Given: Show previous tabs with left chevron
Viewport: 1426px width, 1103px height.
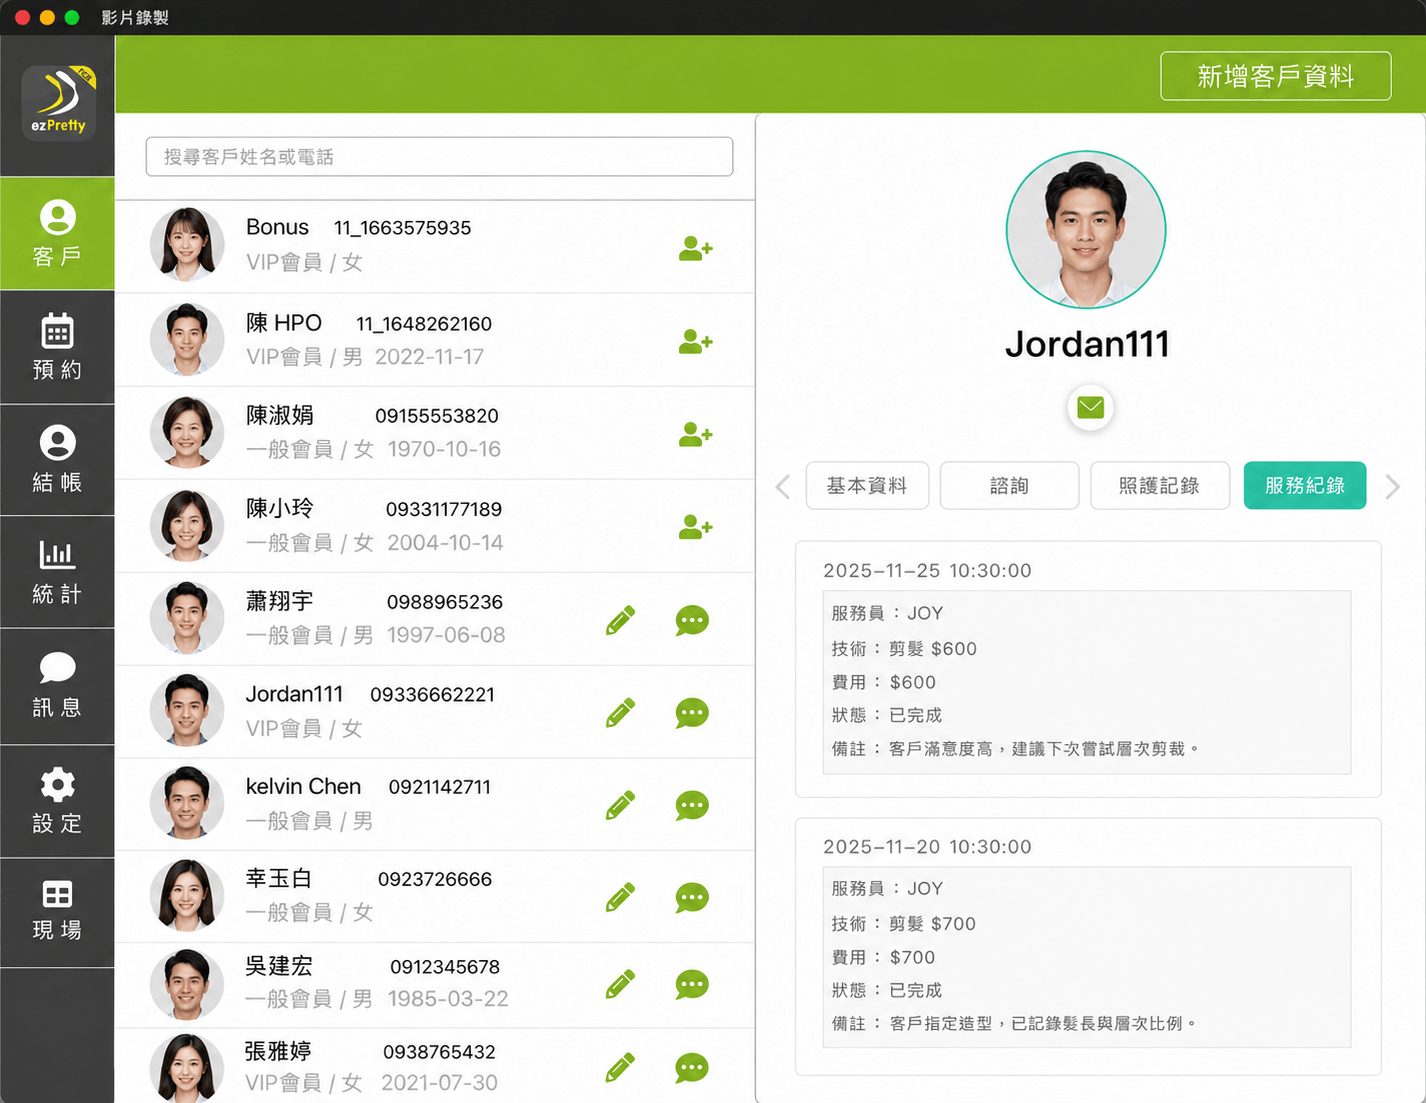Looking at the screenshot, I should [783, 487].
